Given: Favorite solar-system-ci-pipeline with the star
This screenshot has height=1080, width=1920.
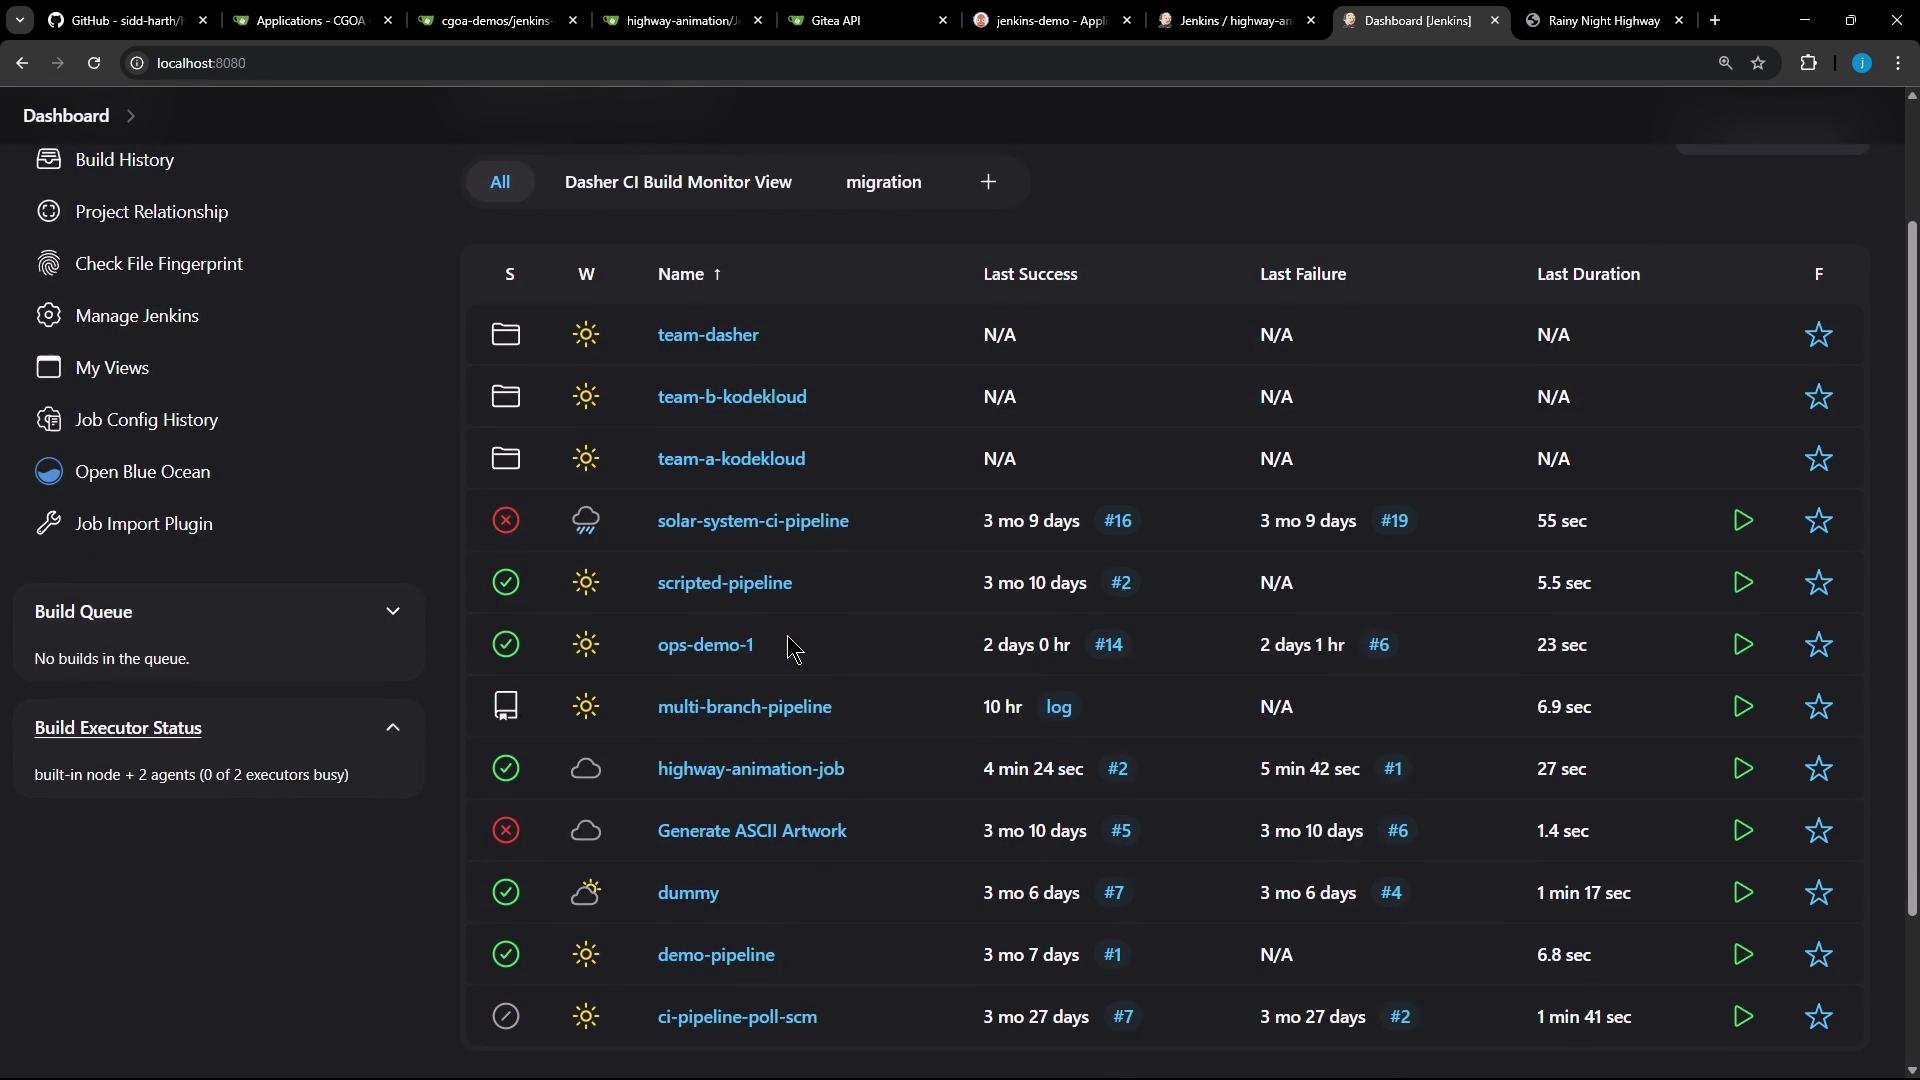Looking at the screenshot, I should click(x=1819, y=521).
